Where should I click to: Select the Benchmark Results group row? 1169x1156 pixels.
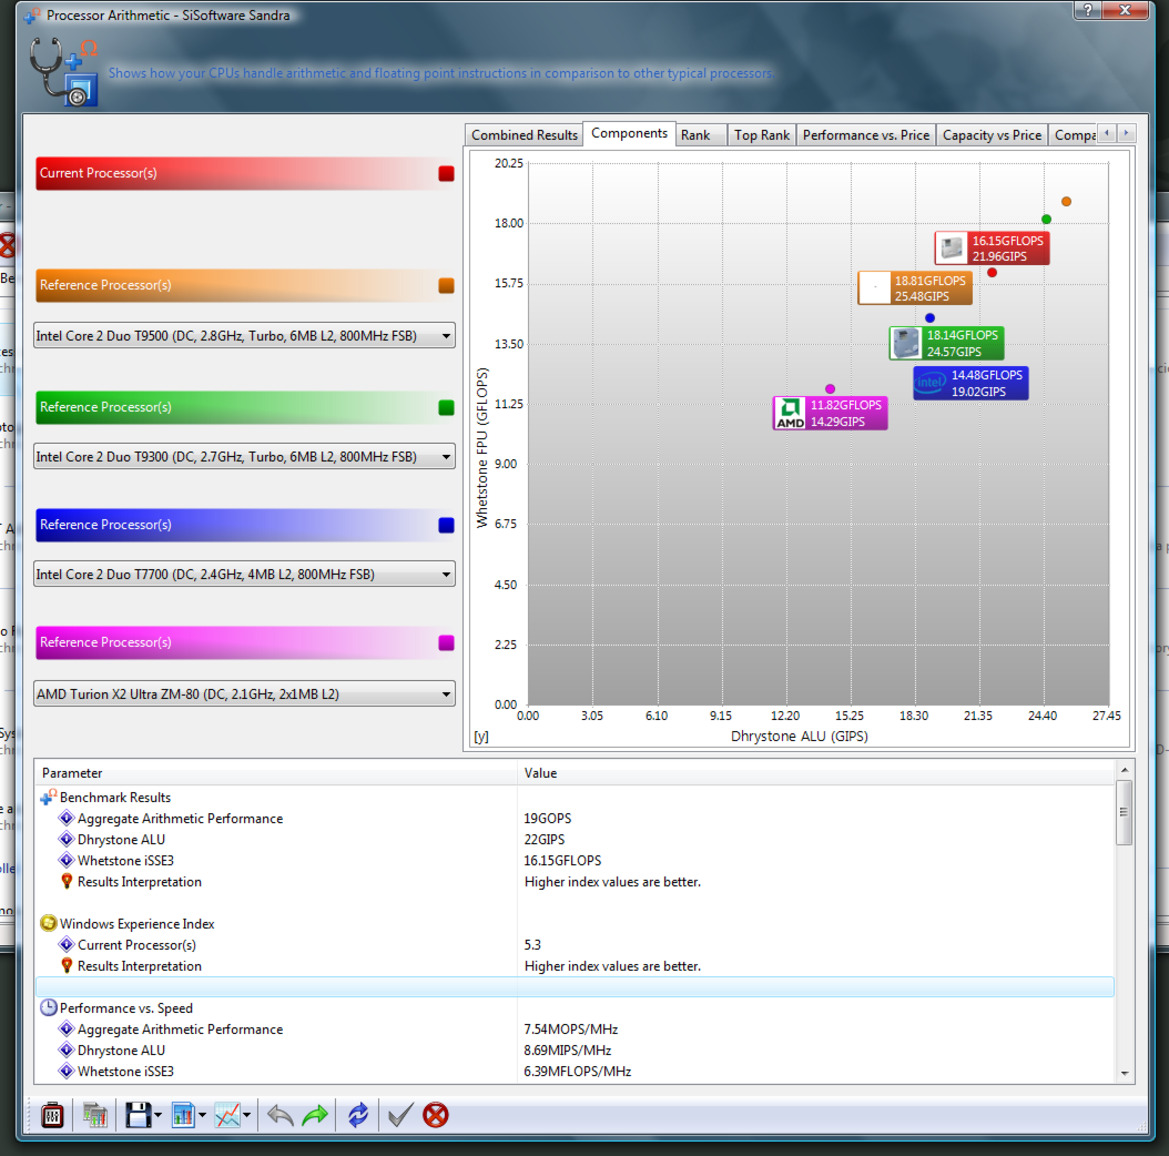click(575, 797)
